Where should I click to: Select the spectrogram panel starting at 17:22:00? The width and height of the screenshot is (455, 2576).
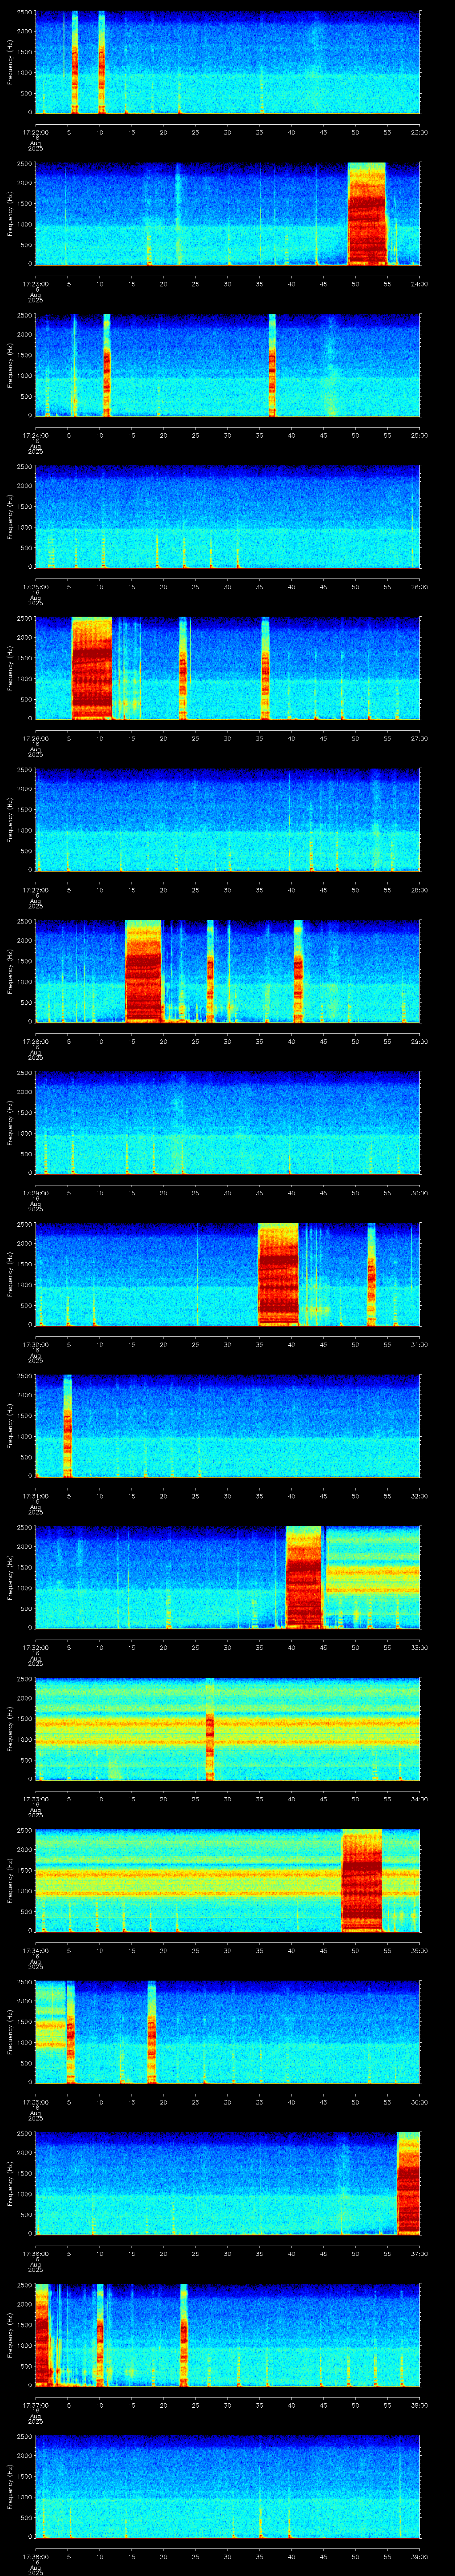coord(228,62)
